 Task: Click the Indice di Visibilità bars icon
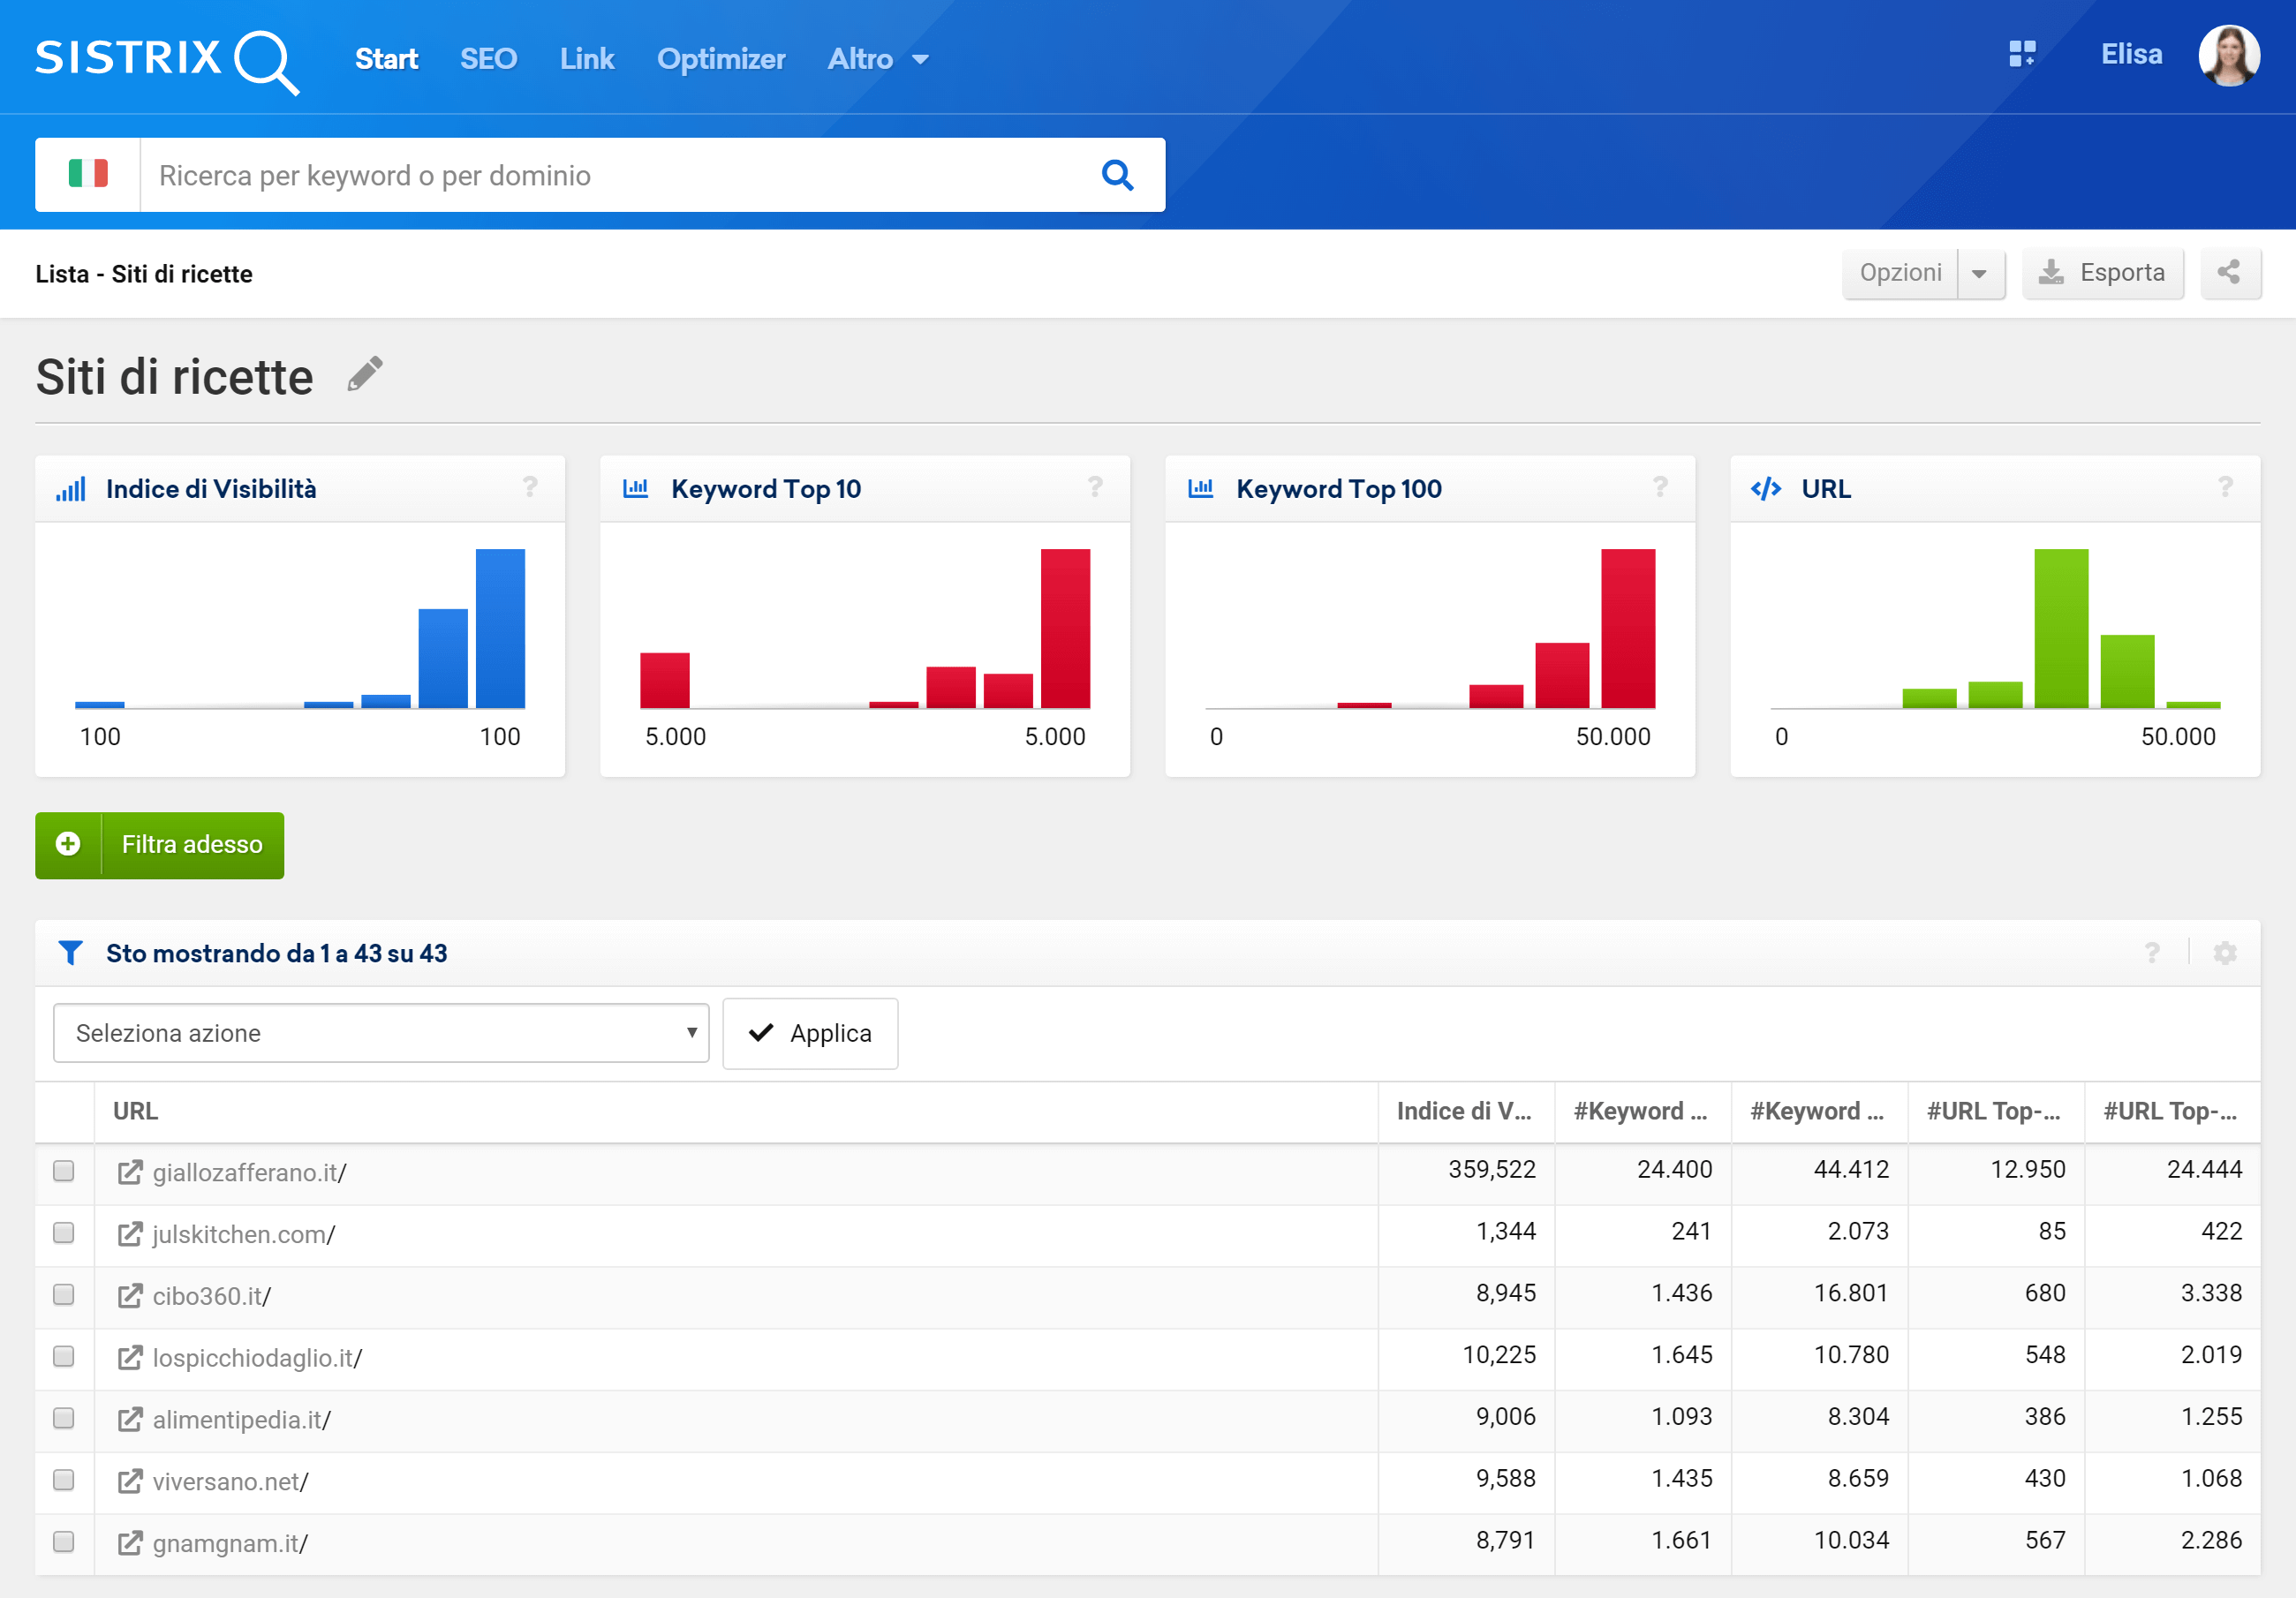pos(71,489)
